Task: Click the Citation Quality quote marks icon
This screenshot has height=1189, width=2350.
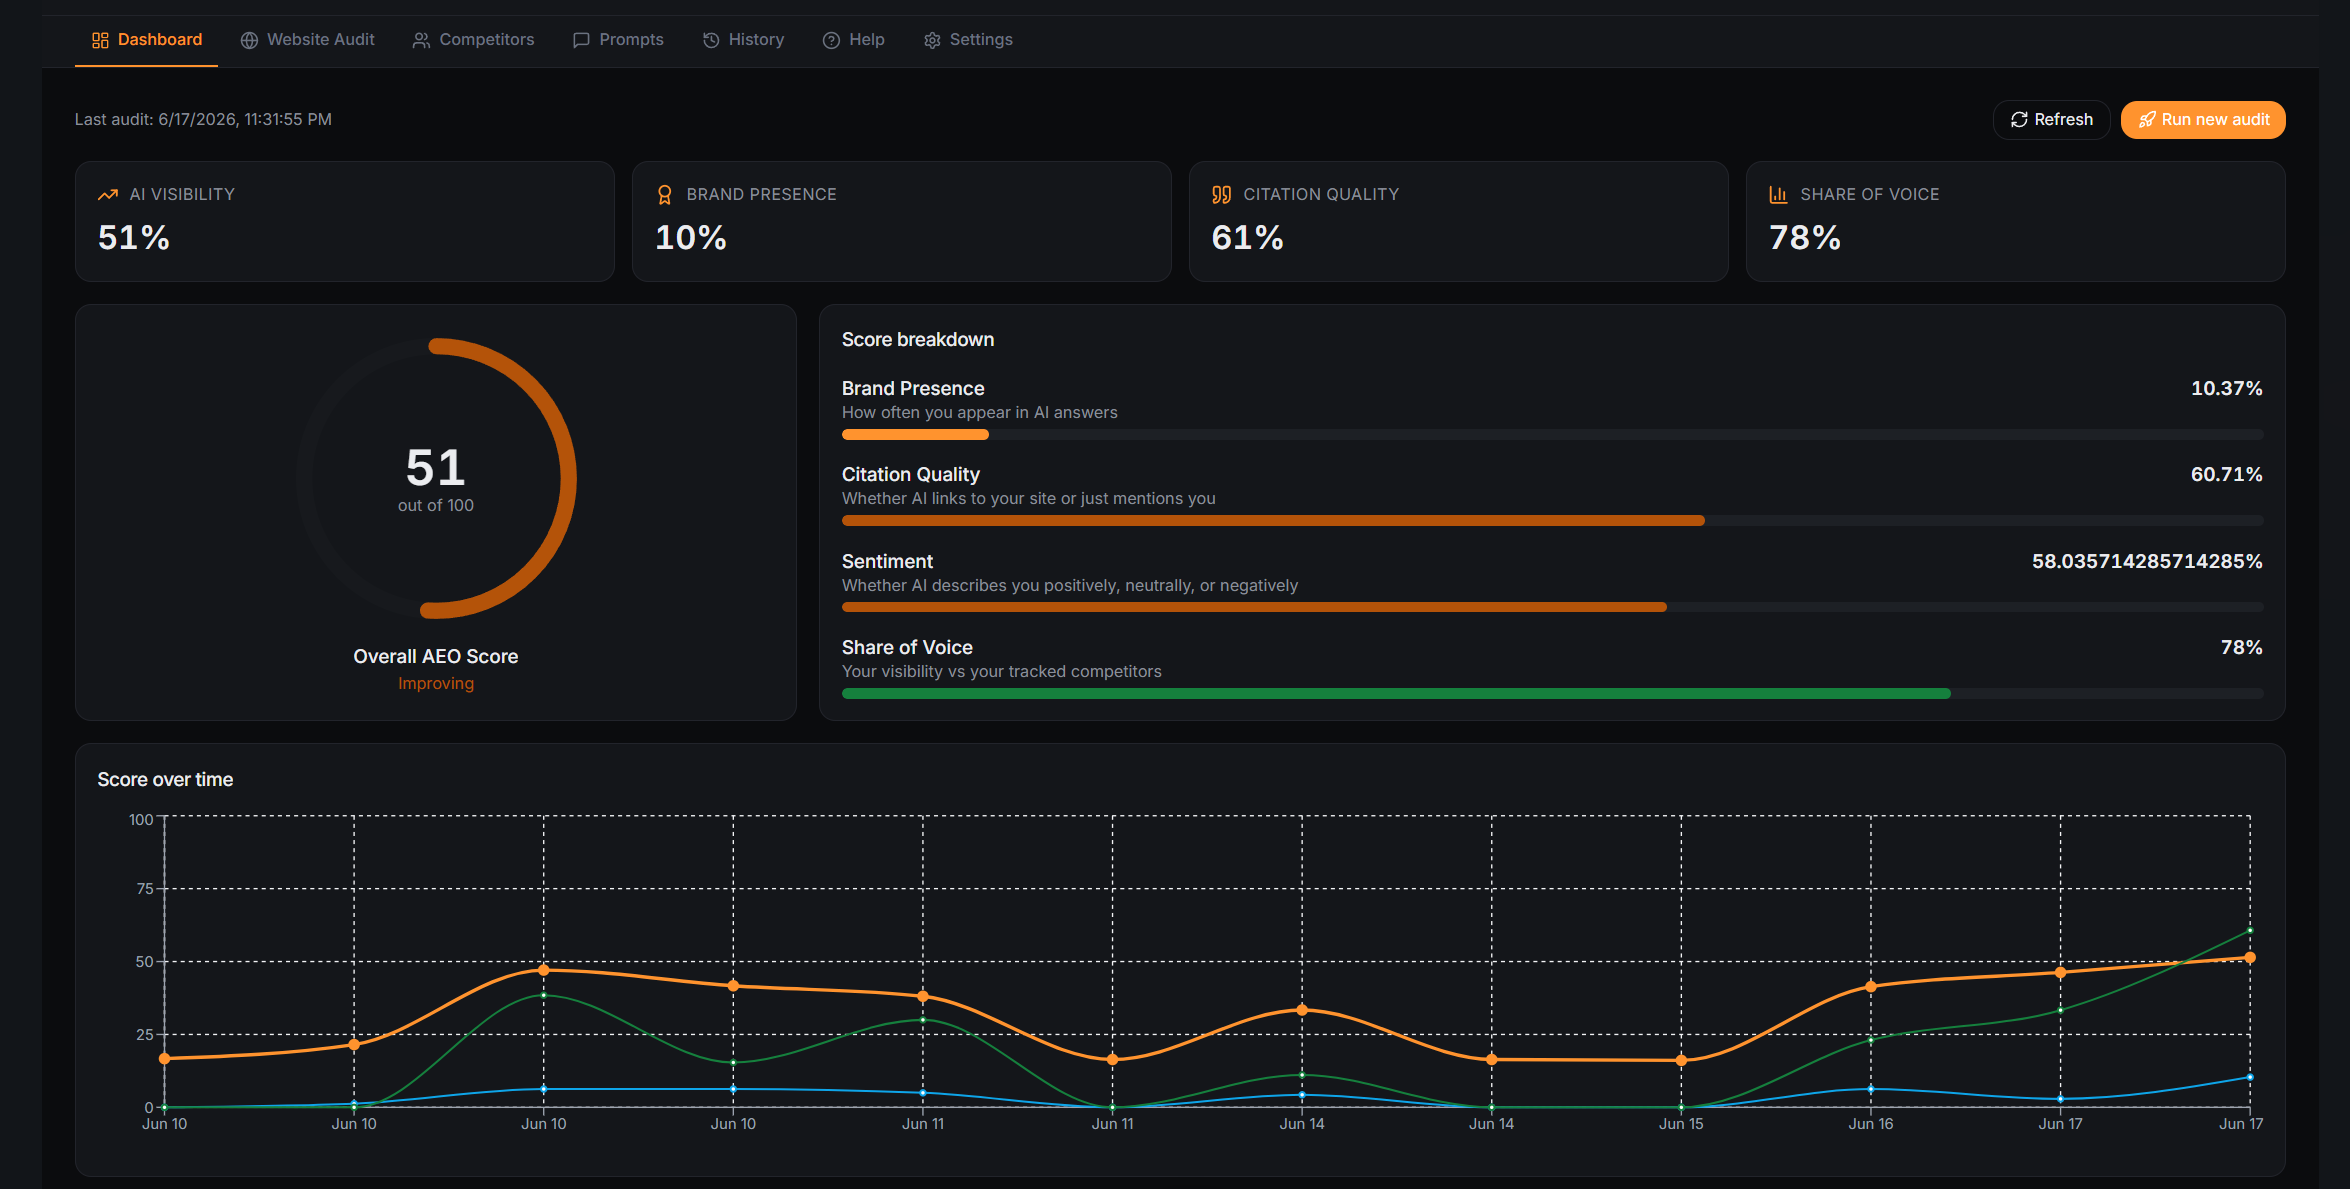Action: [1222, 195]
